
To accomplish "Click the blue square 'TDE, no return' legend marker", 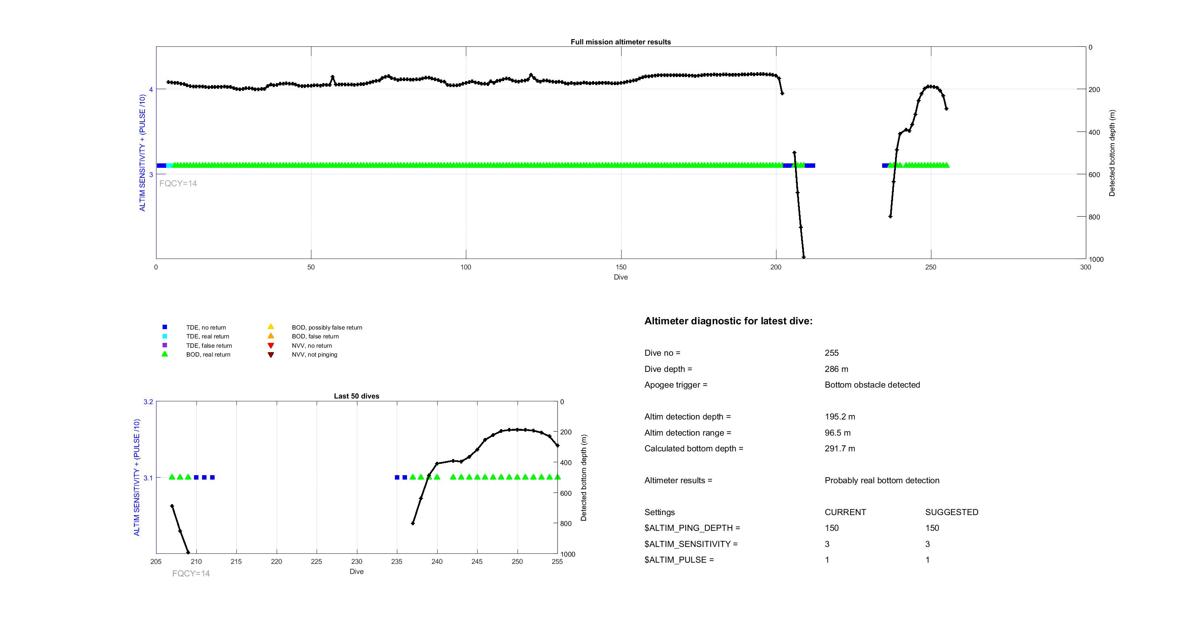I will 165,327.
